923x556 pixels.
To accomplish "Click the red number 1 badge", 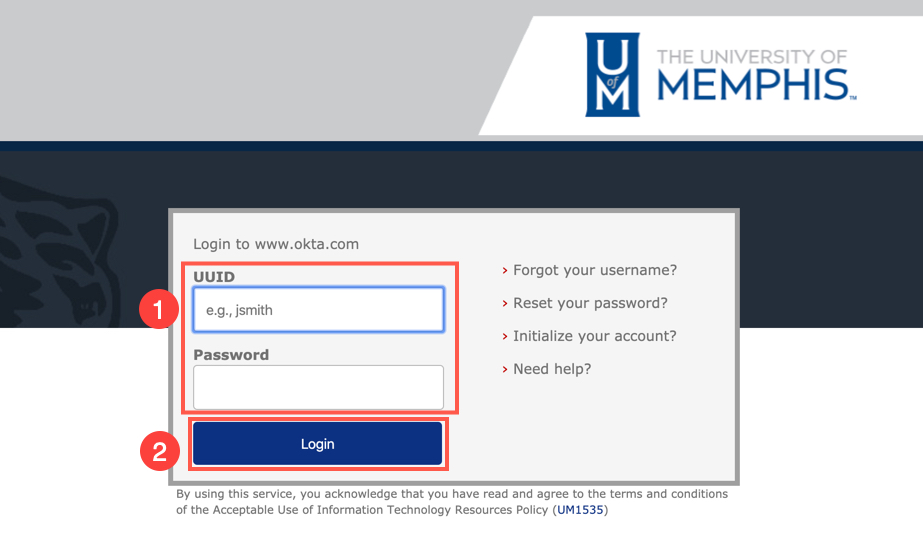I will tap(157, 310).
